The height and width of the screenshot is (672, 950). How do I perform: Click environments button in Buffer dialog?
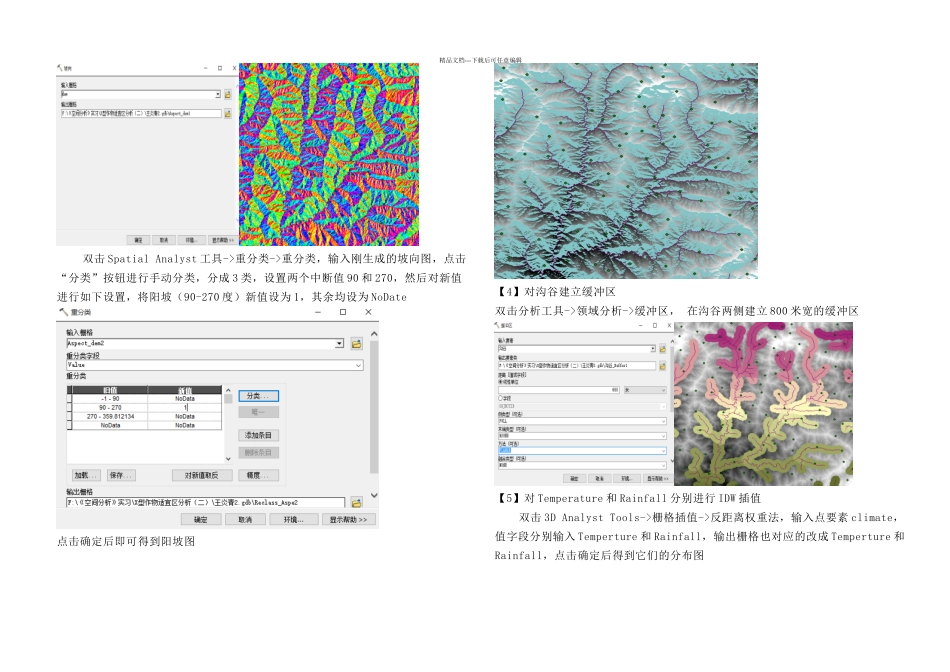click(626, 479)
